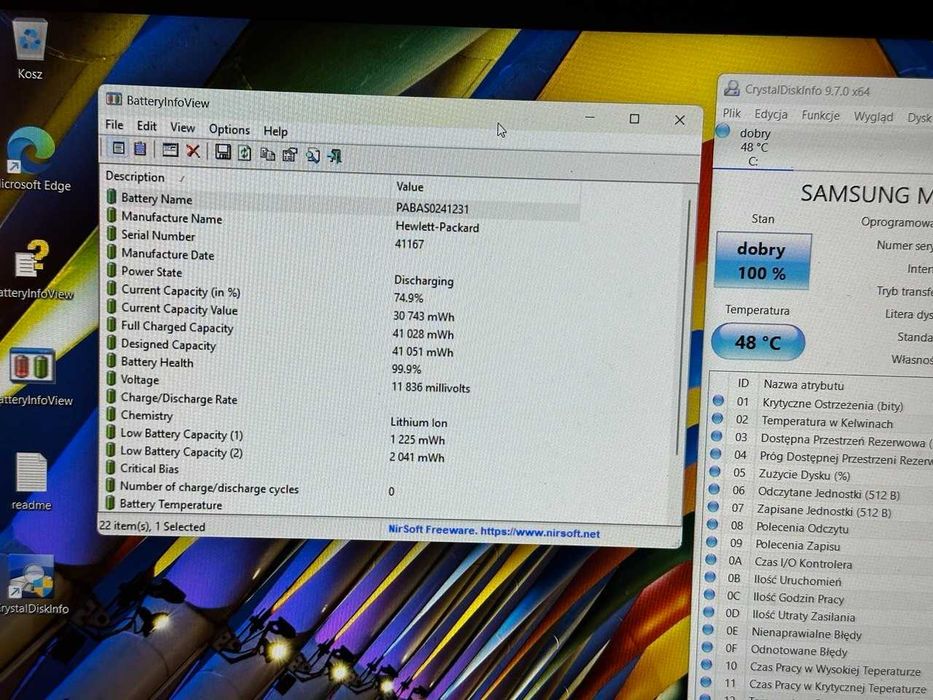The width and height of the screenshot is (933, 700).
Task: Click the 48 °C temperature button
Action: (757, 342)
